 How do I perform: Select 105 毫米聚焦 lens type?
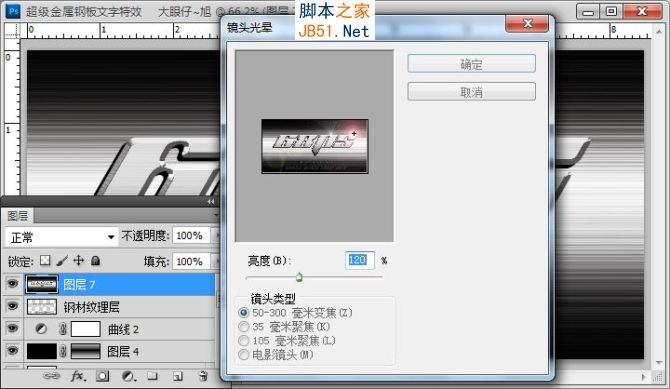244,341
